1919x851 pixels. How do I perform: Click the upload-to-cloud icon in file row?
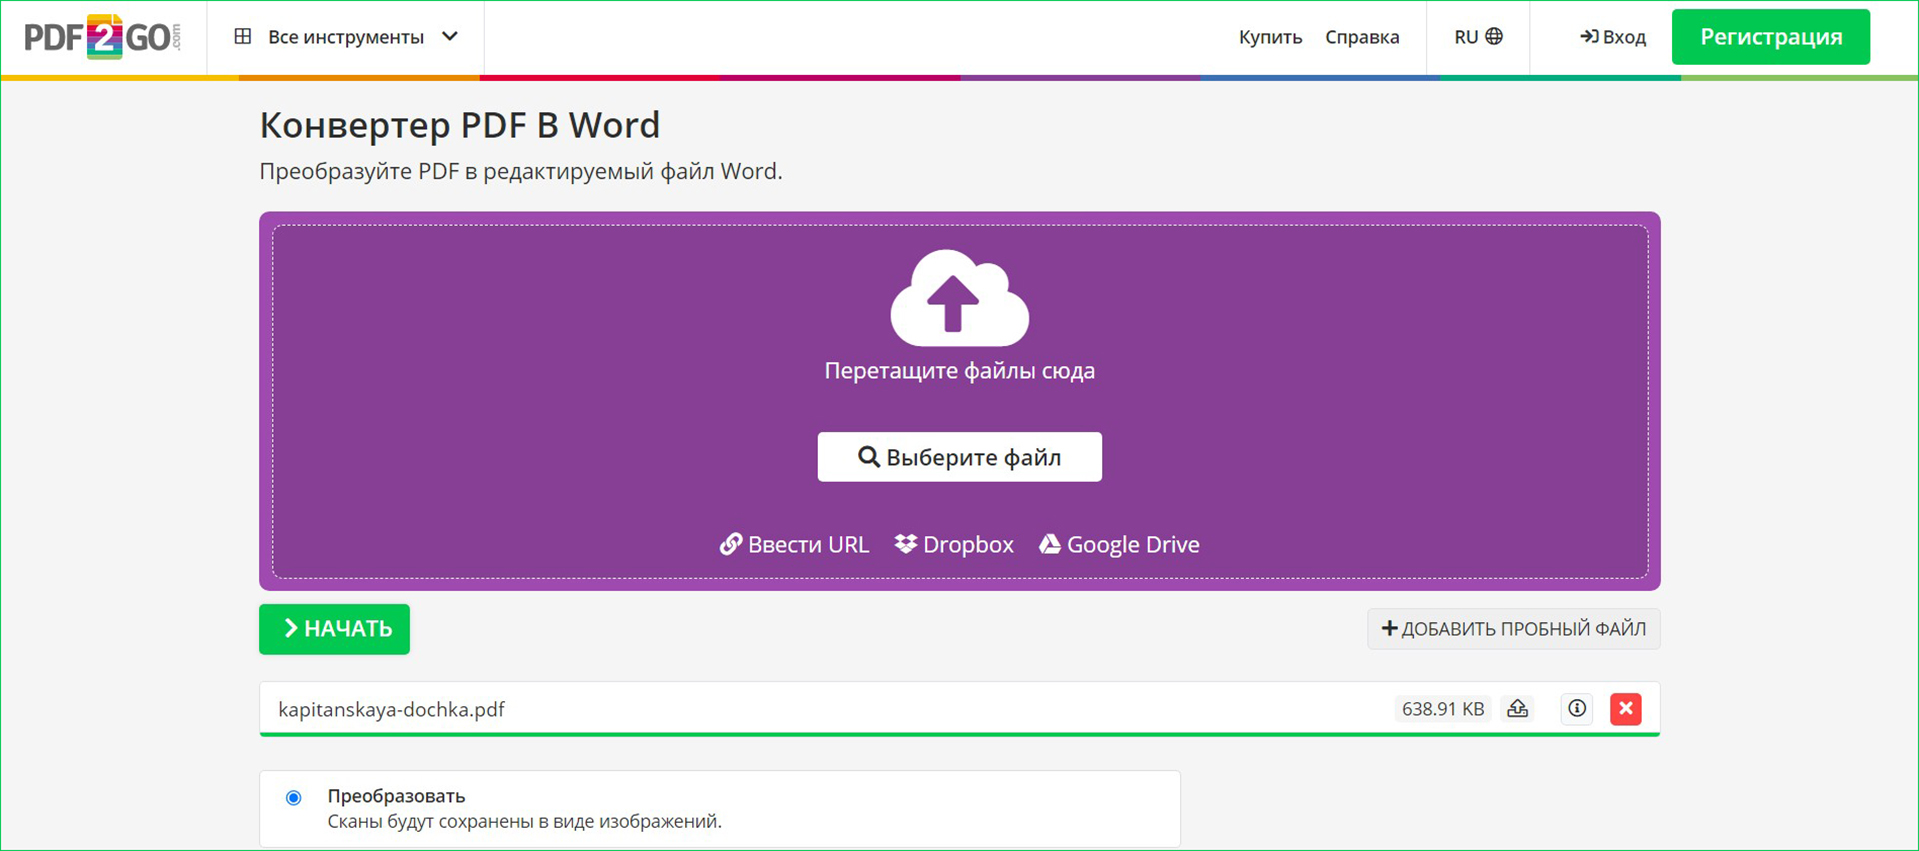pos(1518,709)
